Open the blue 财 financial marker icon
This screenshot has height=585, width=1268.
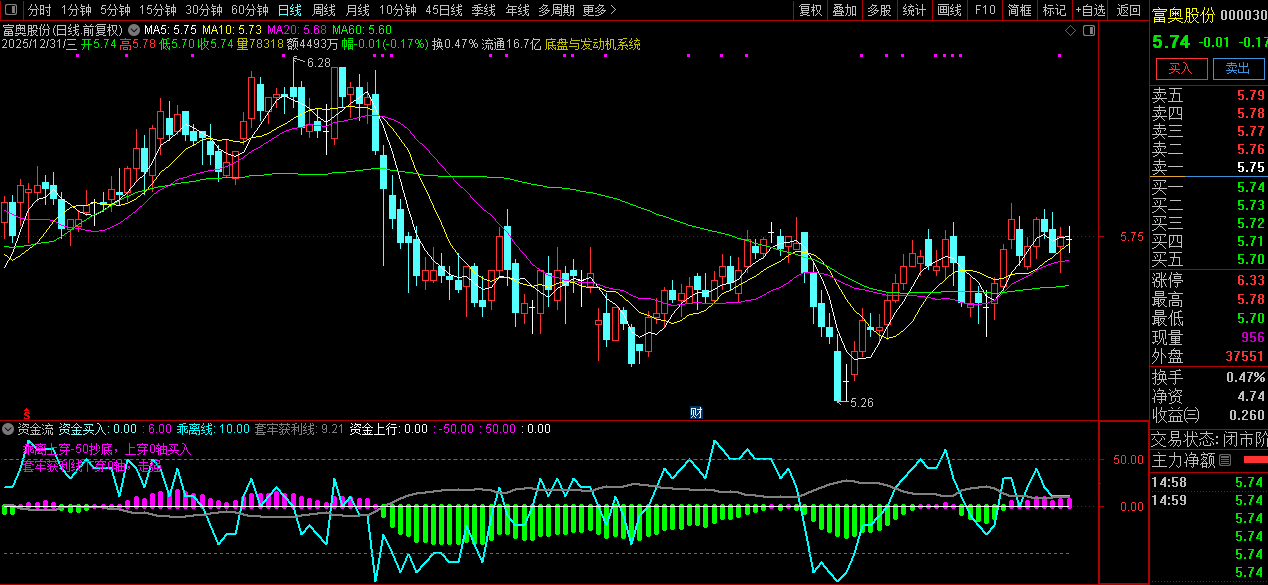[697, 412]
